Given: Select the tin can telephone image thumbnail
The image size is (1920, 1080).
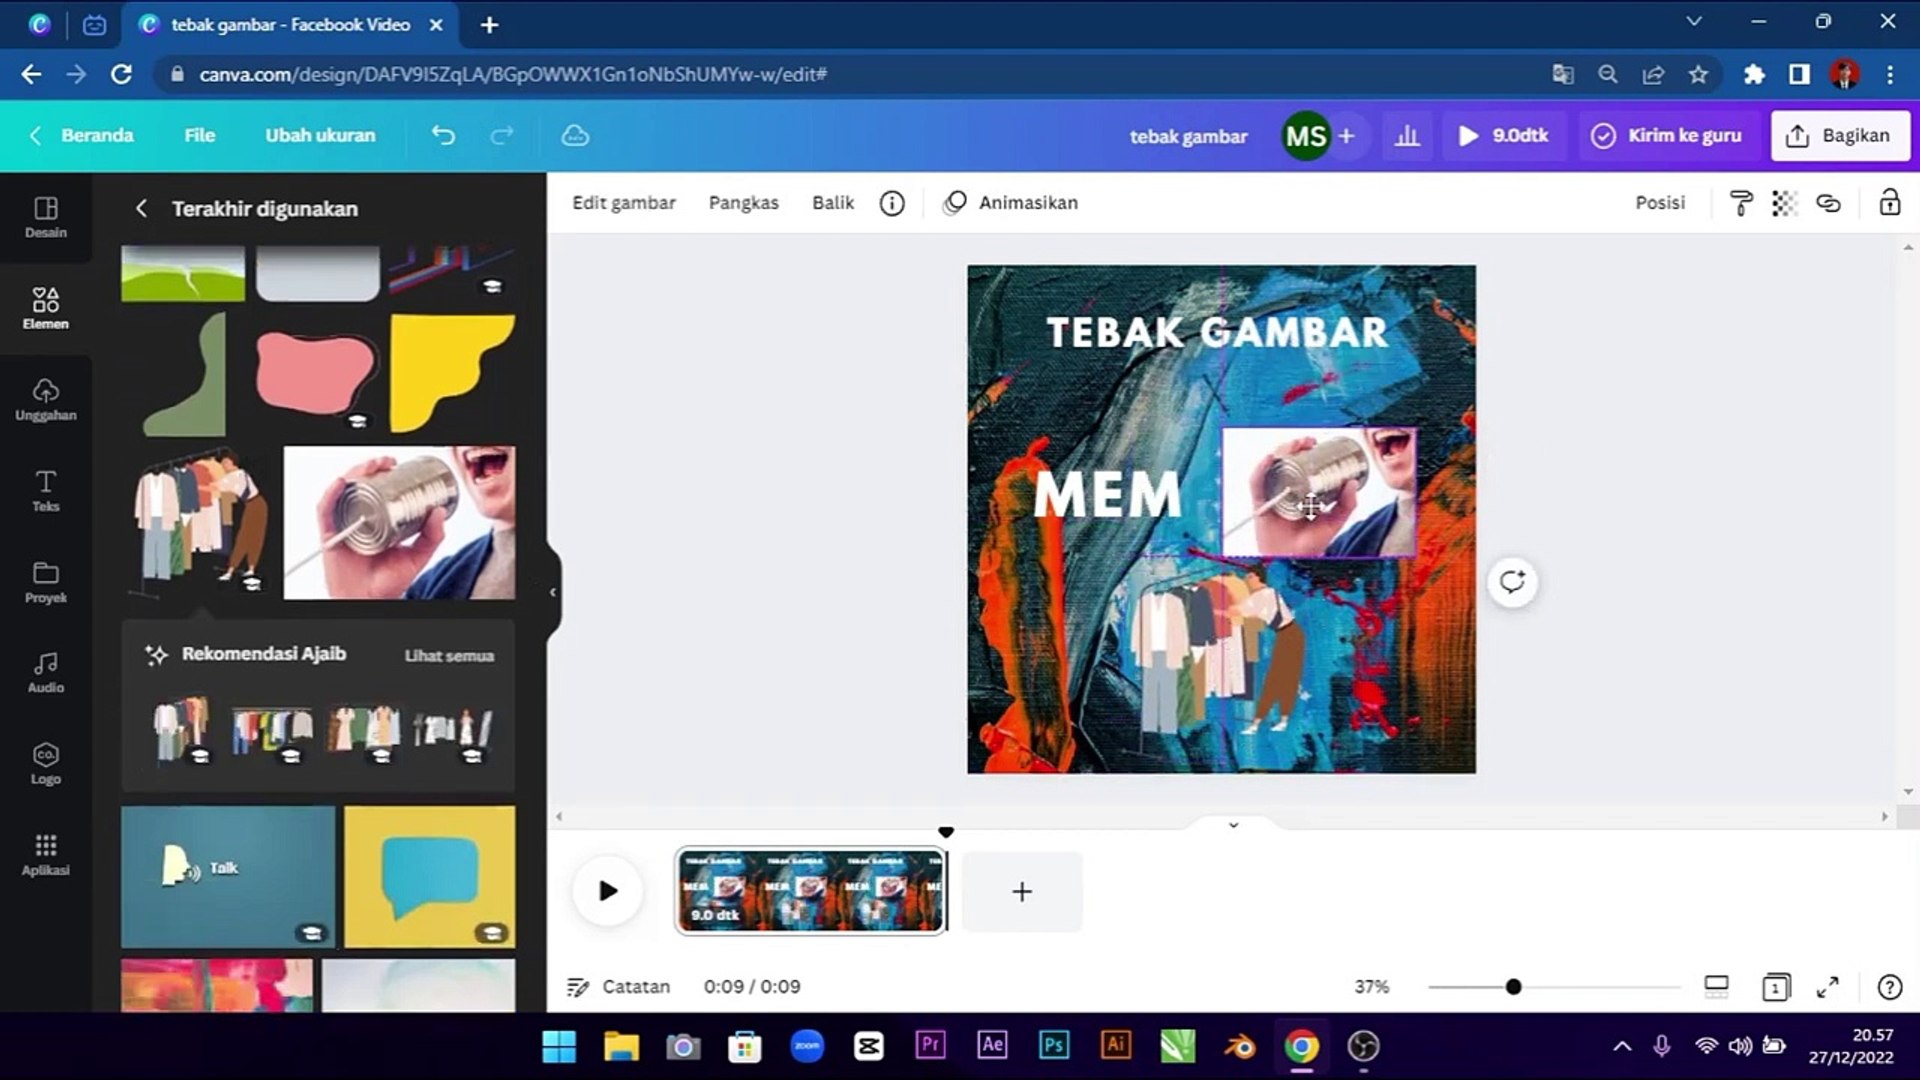Looking at the screenshot, I should [x=399, y=521].
